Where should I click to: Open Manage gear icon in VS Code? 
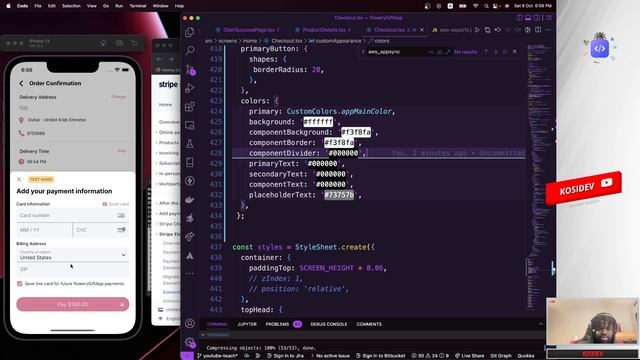point(190,342)
